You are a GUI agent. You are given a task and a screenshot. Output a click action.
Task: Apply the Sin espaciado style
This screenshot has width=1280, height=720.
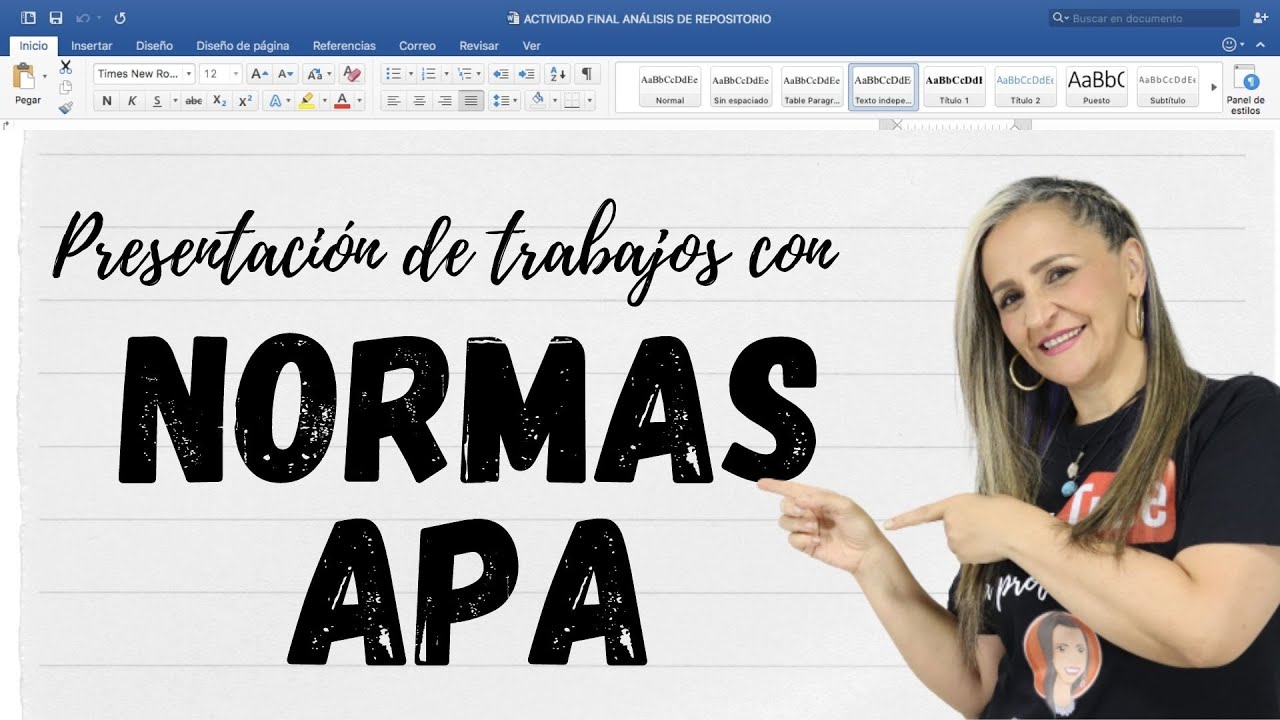click(x=742, y=88)
